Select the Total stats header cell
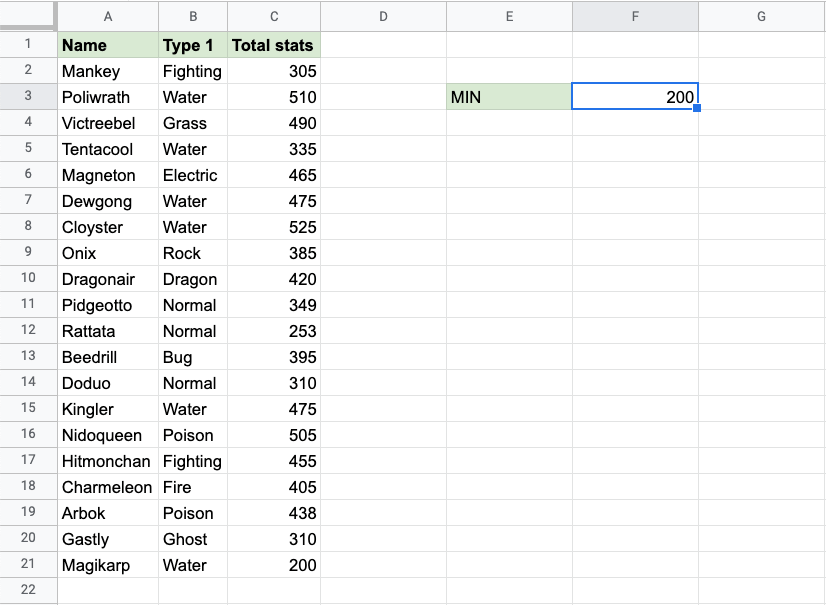826x605 pixels. [274, 45]
